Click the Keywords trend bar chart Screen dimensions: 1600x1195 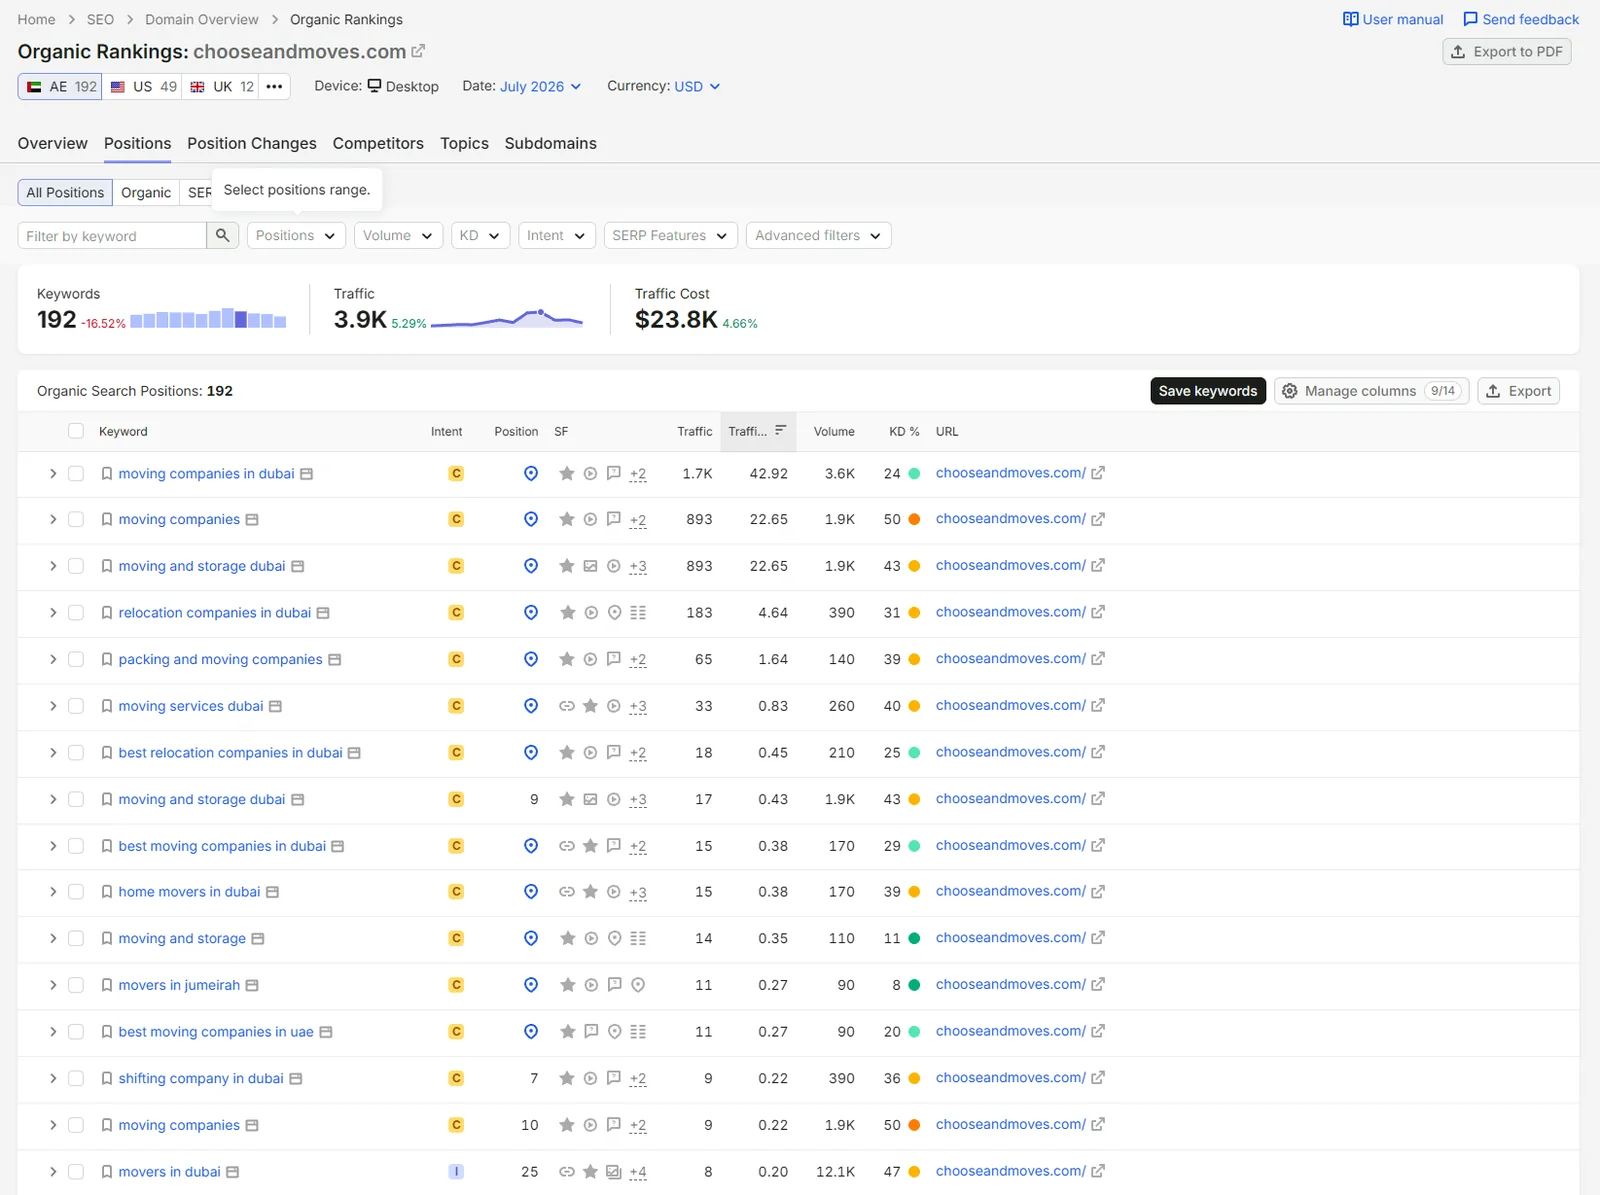[x=209, y=319]
